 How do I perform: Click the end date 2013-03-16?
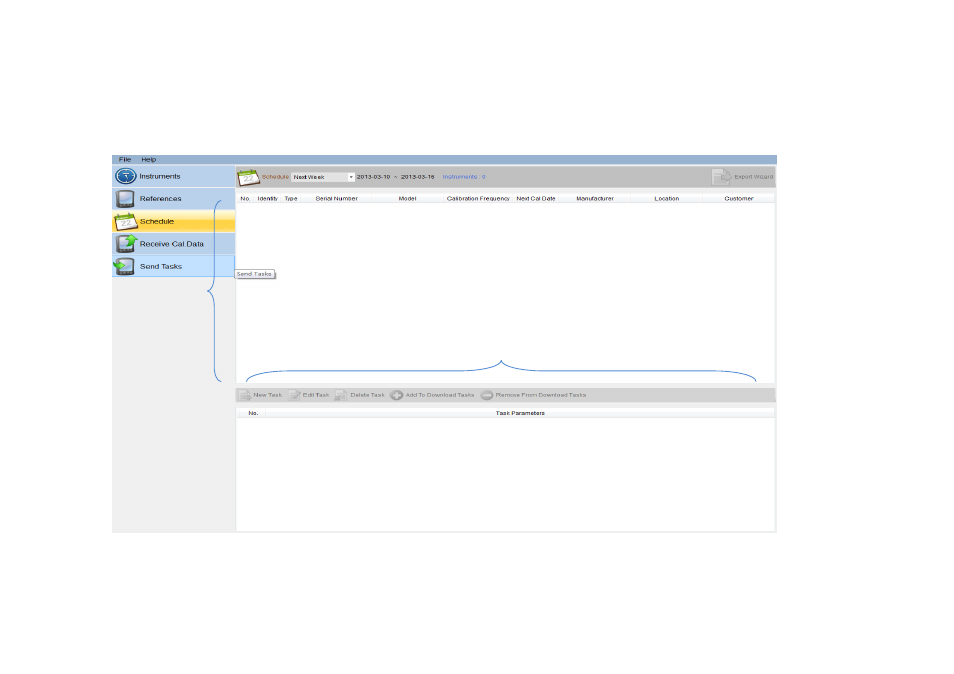[417, 177]
